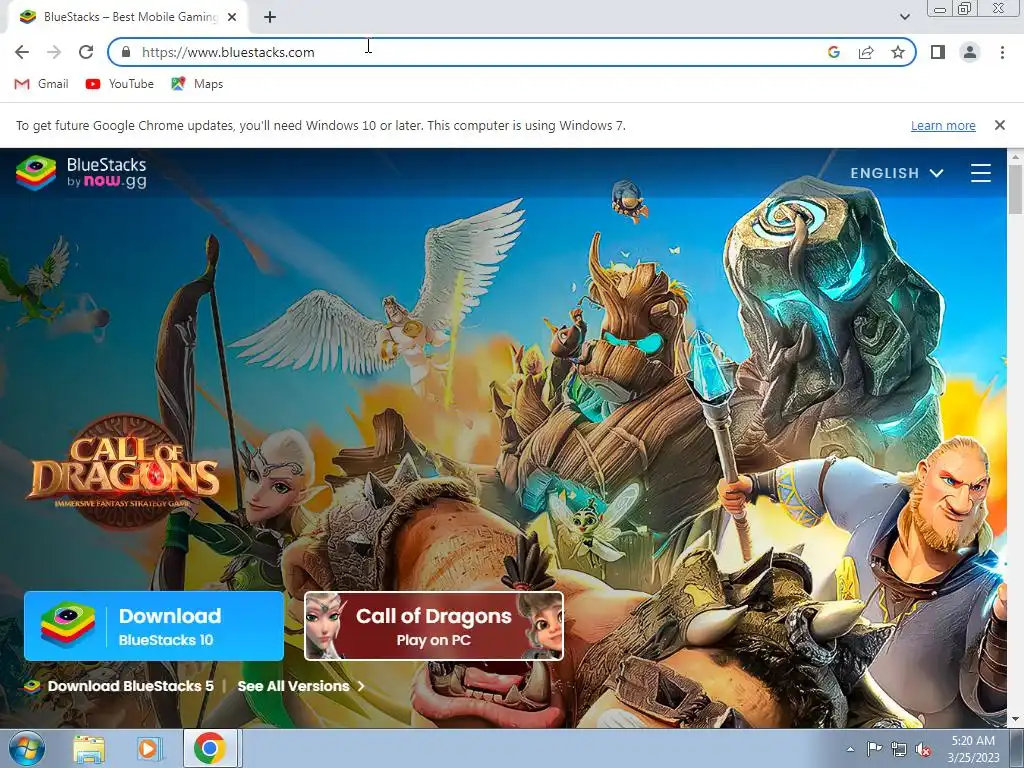1024x768 pixels.
Task: Expand the ENGLISH language dropdown
Action: [x=897, y=173]
